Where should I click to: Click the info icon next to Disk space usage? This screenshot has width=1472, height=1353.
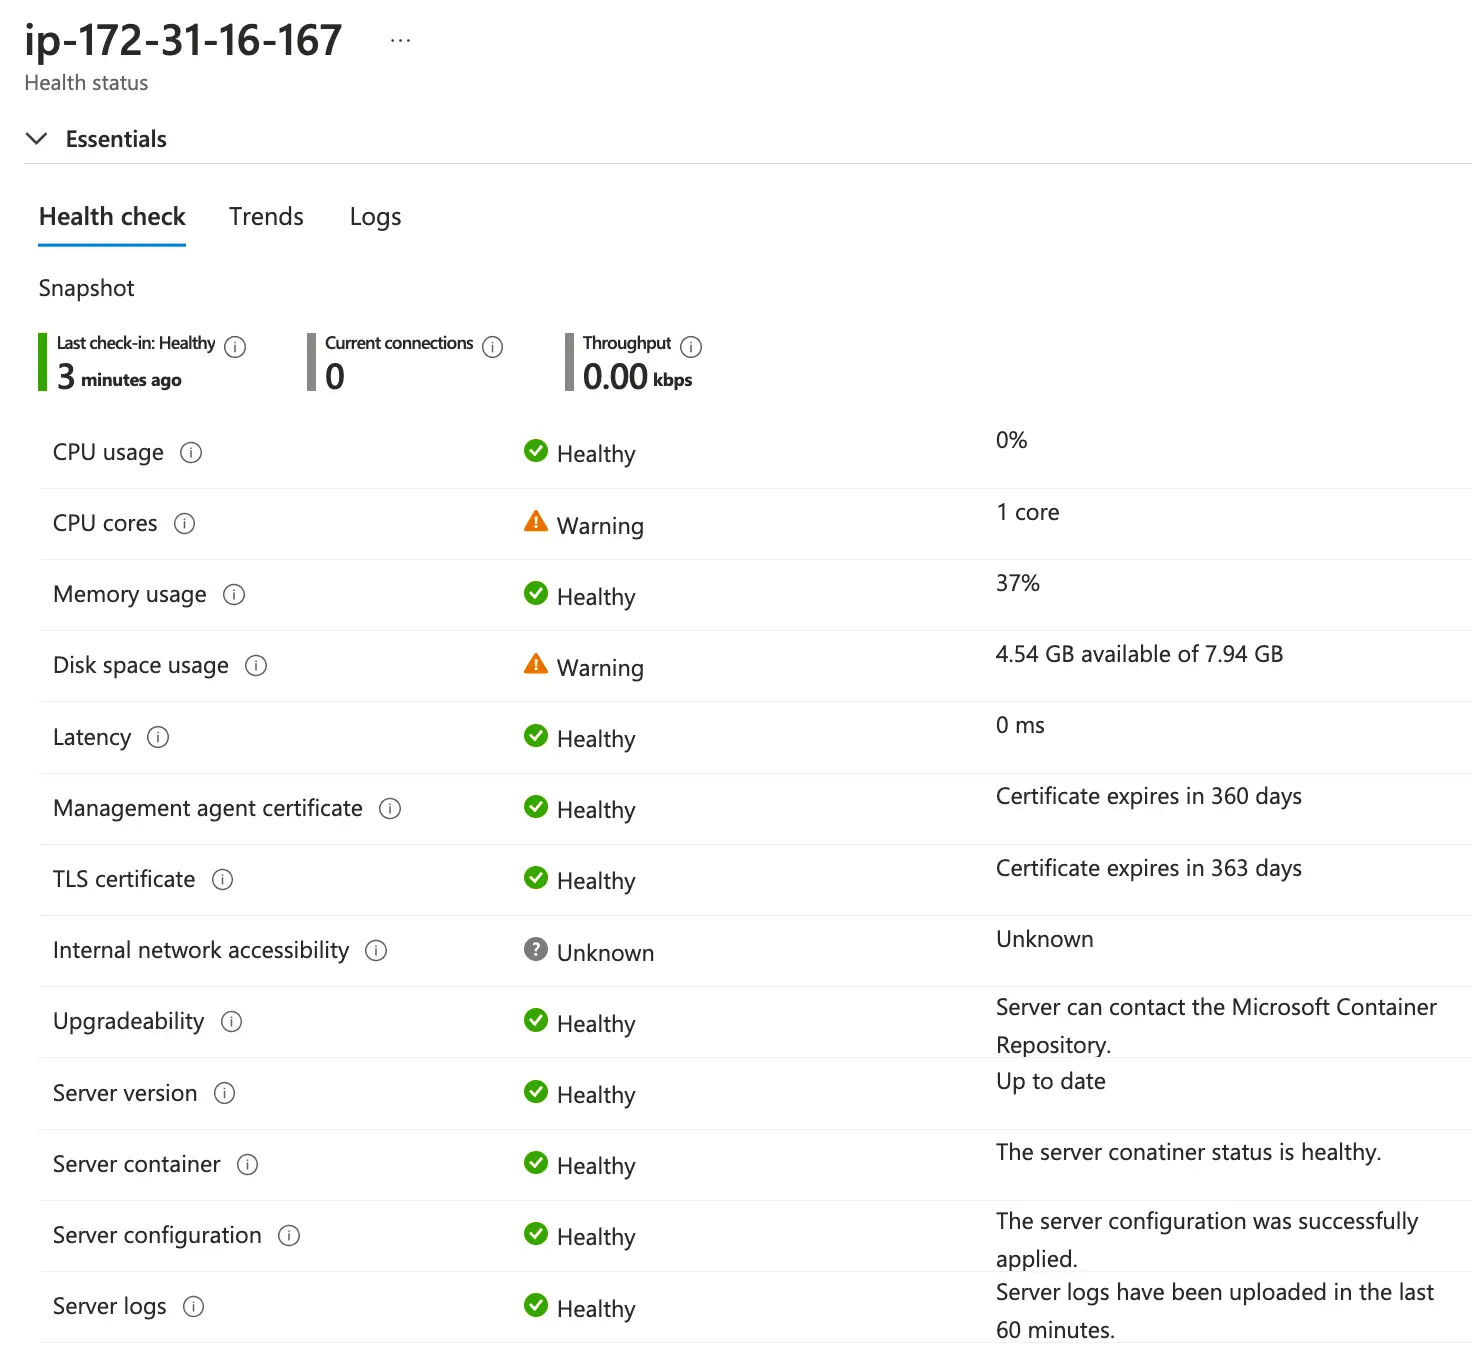pos(256,666)
